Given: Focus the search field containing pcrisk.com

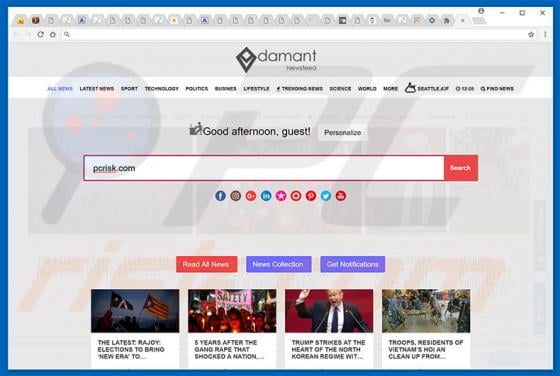Looking at the screenshot, I should pos(264,168).
